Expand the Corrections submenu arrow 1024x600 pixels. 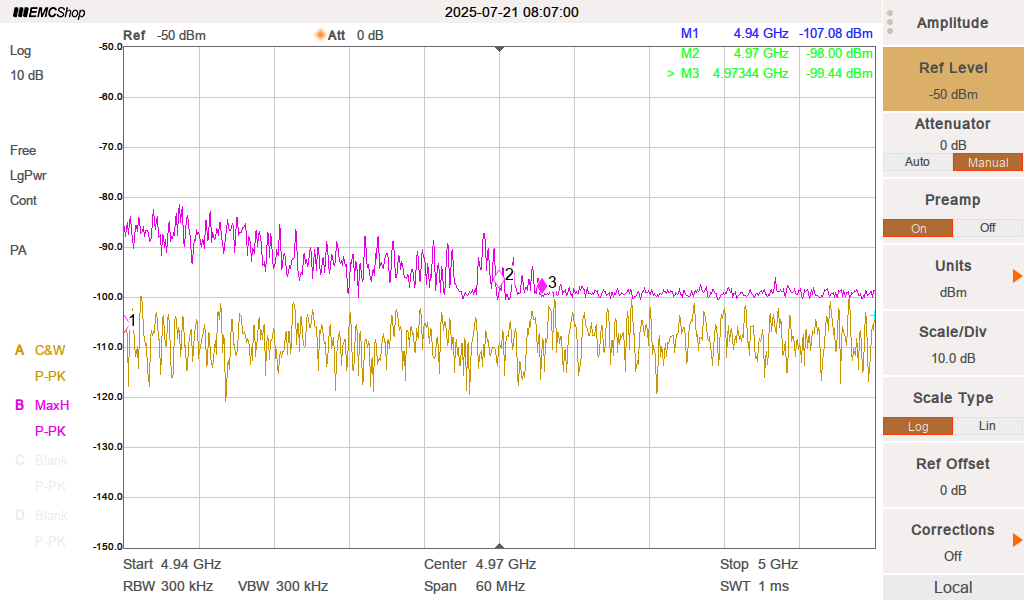[1017, 540]
